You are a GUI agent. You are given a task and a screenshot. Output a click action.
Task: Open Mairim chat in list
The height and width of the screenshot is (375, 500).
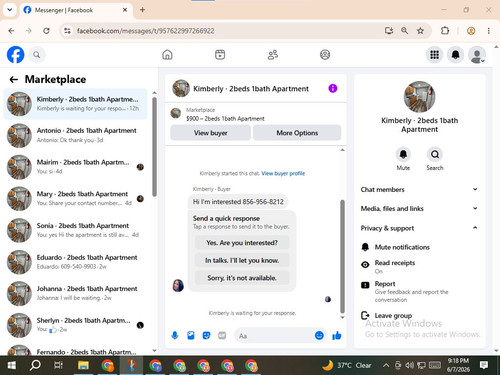(75, 167)
